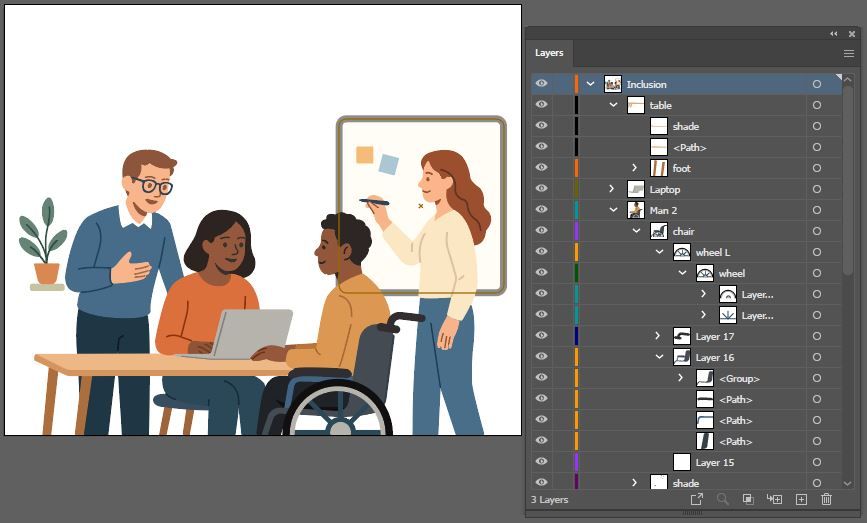Hide the Inclusion layer with eye icon
Image resolution: width=867 pixels, height=523 pixels.
click(541, 84)
